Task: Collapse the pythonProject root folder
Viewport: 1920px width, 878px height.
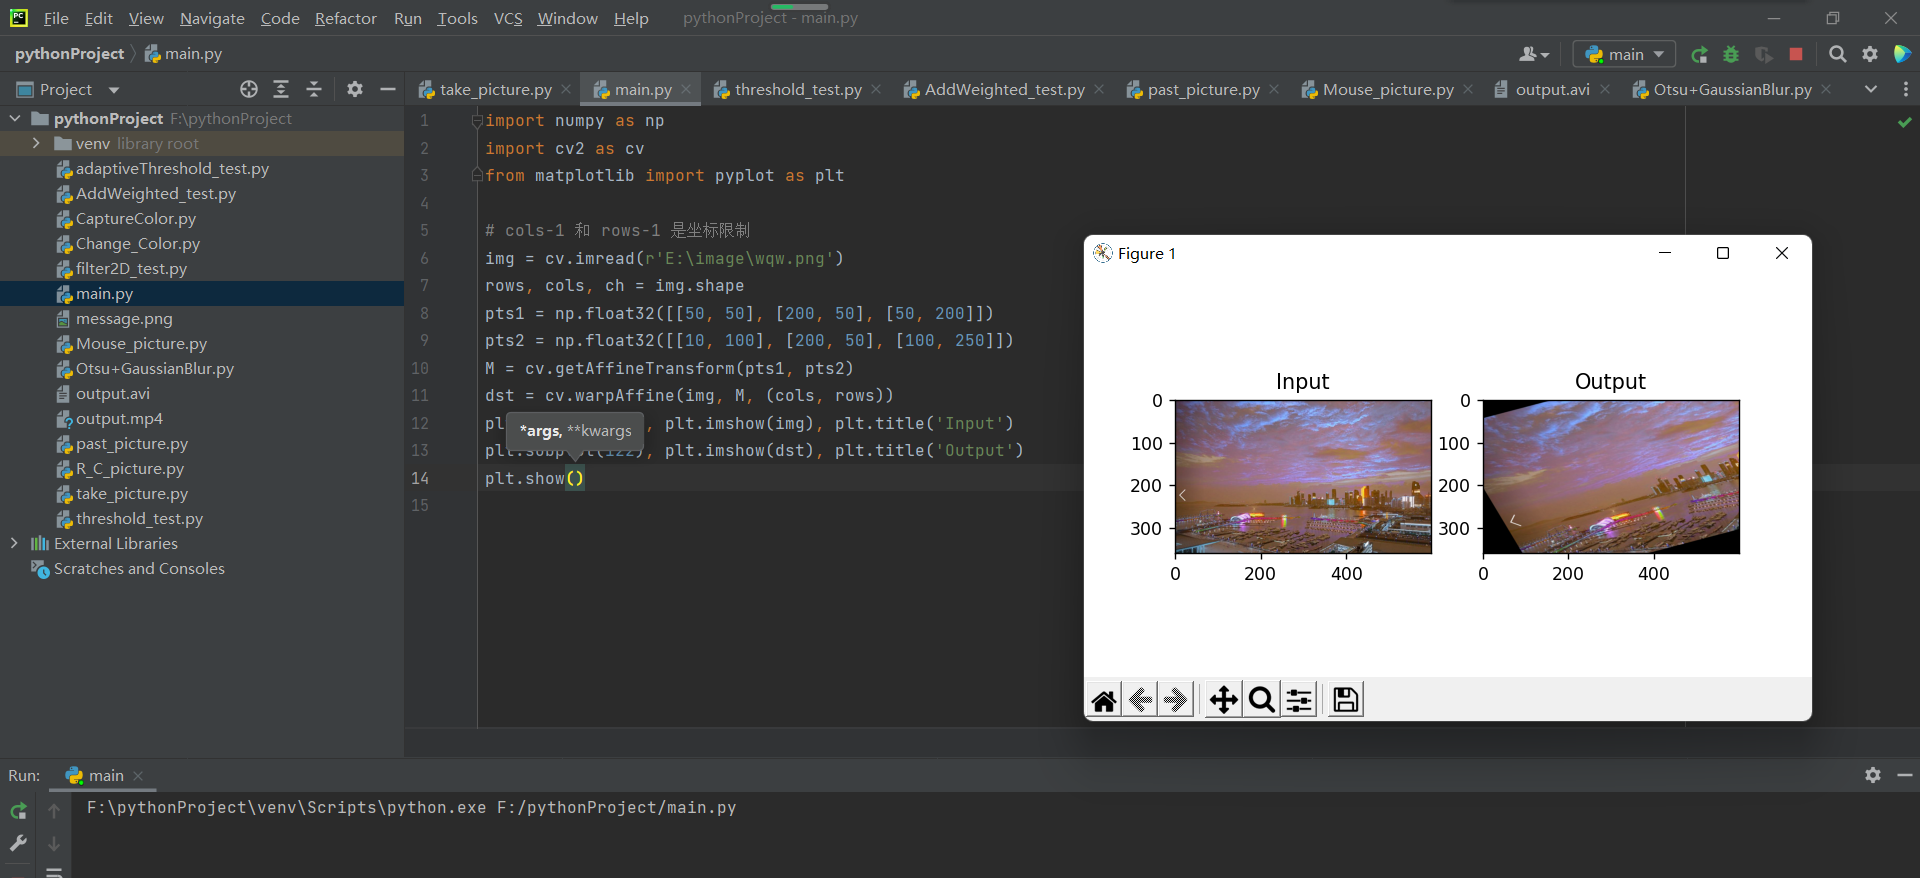Action: [15, 118]
